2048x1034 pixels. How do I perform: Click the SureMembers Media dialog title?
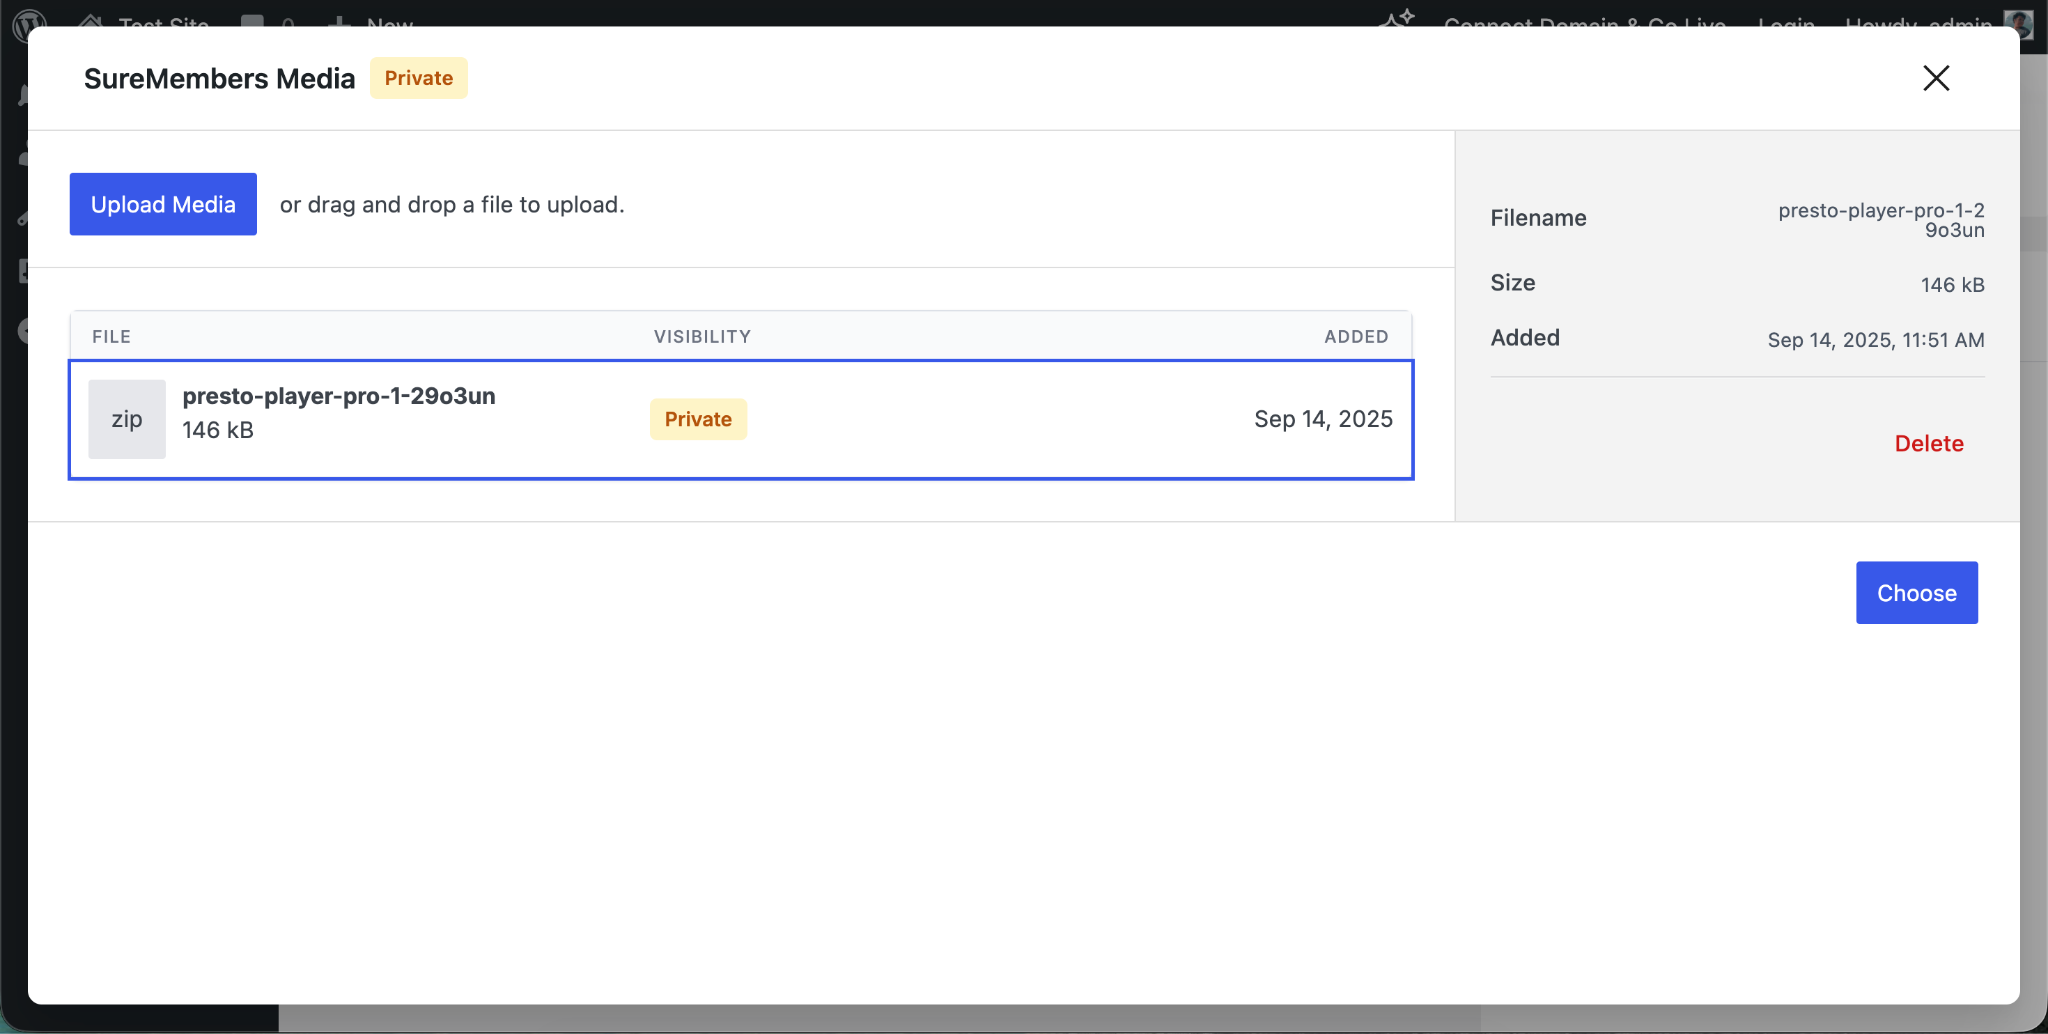click(x=219, y=78)
